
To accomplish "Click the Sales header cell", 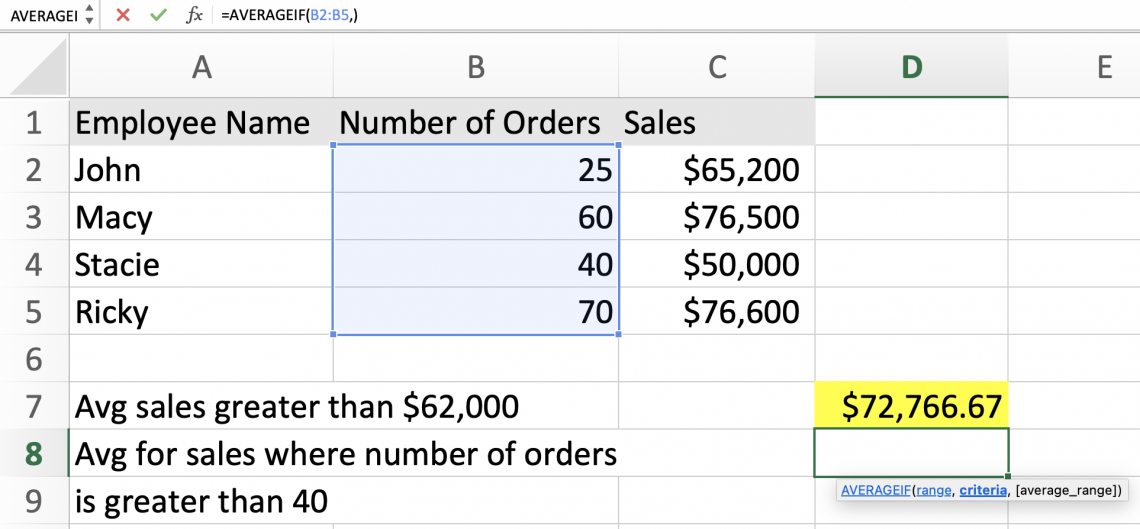I will [x=717, y=123].
